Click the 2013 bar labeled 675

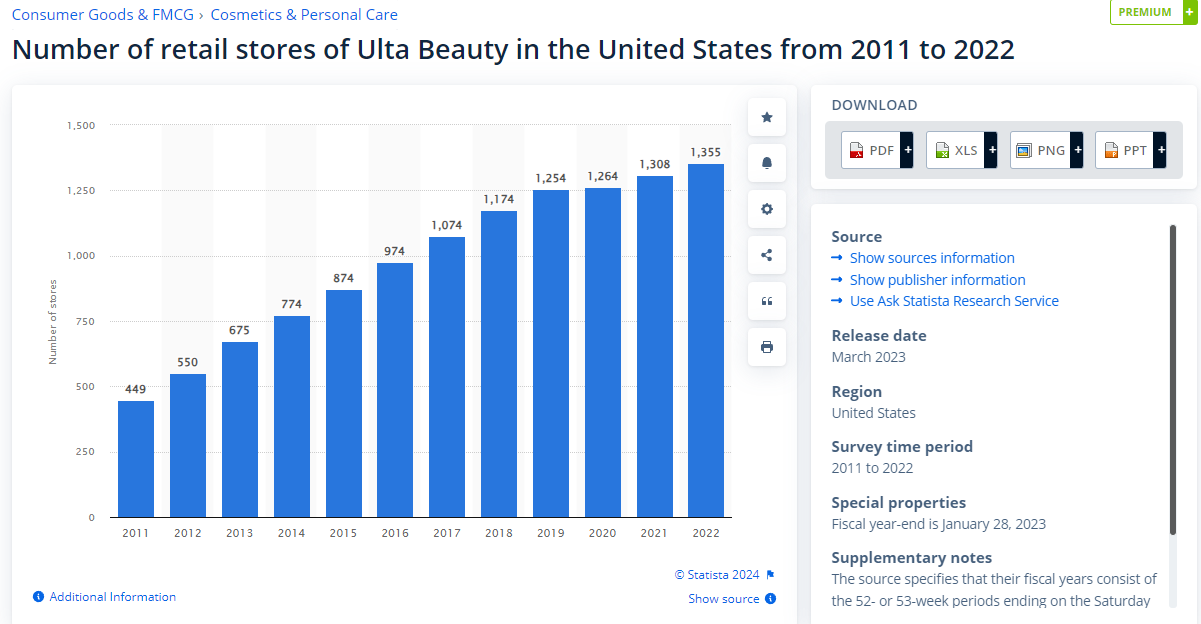[x=240, y=429]
